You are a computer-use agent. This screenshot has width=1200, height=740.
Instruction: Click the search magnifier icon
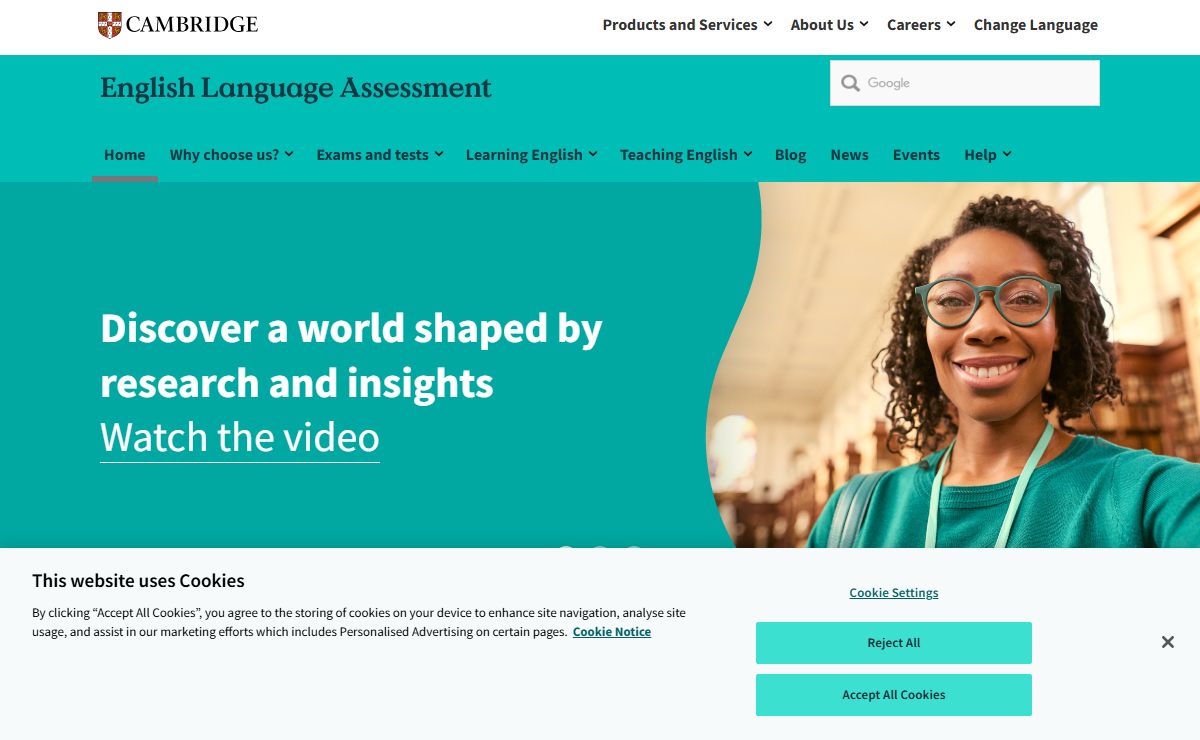(850, 83)
